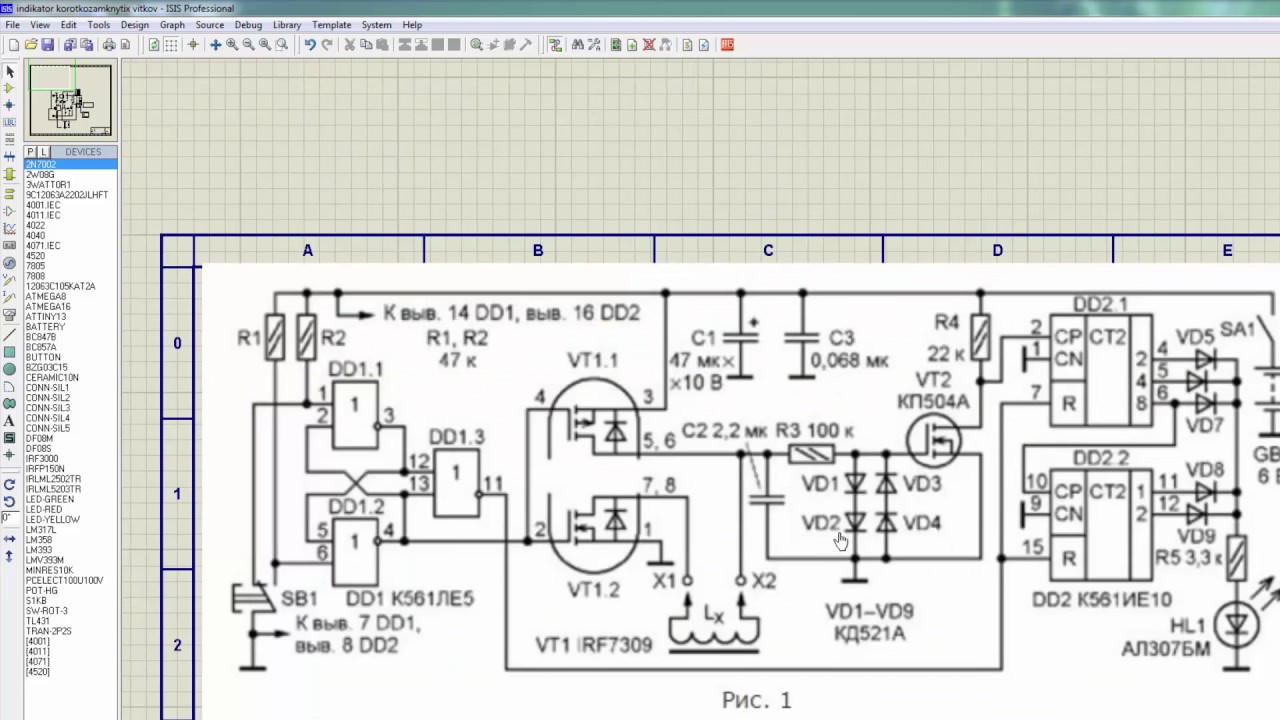Viewport: 1280px width, 720px height.
Task: Select the Component Mode tool
Action: 10,88
